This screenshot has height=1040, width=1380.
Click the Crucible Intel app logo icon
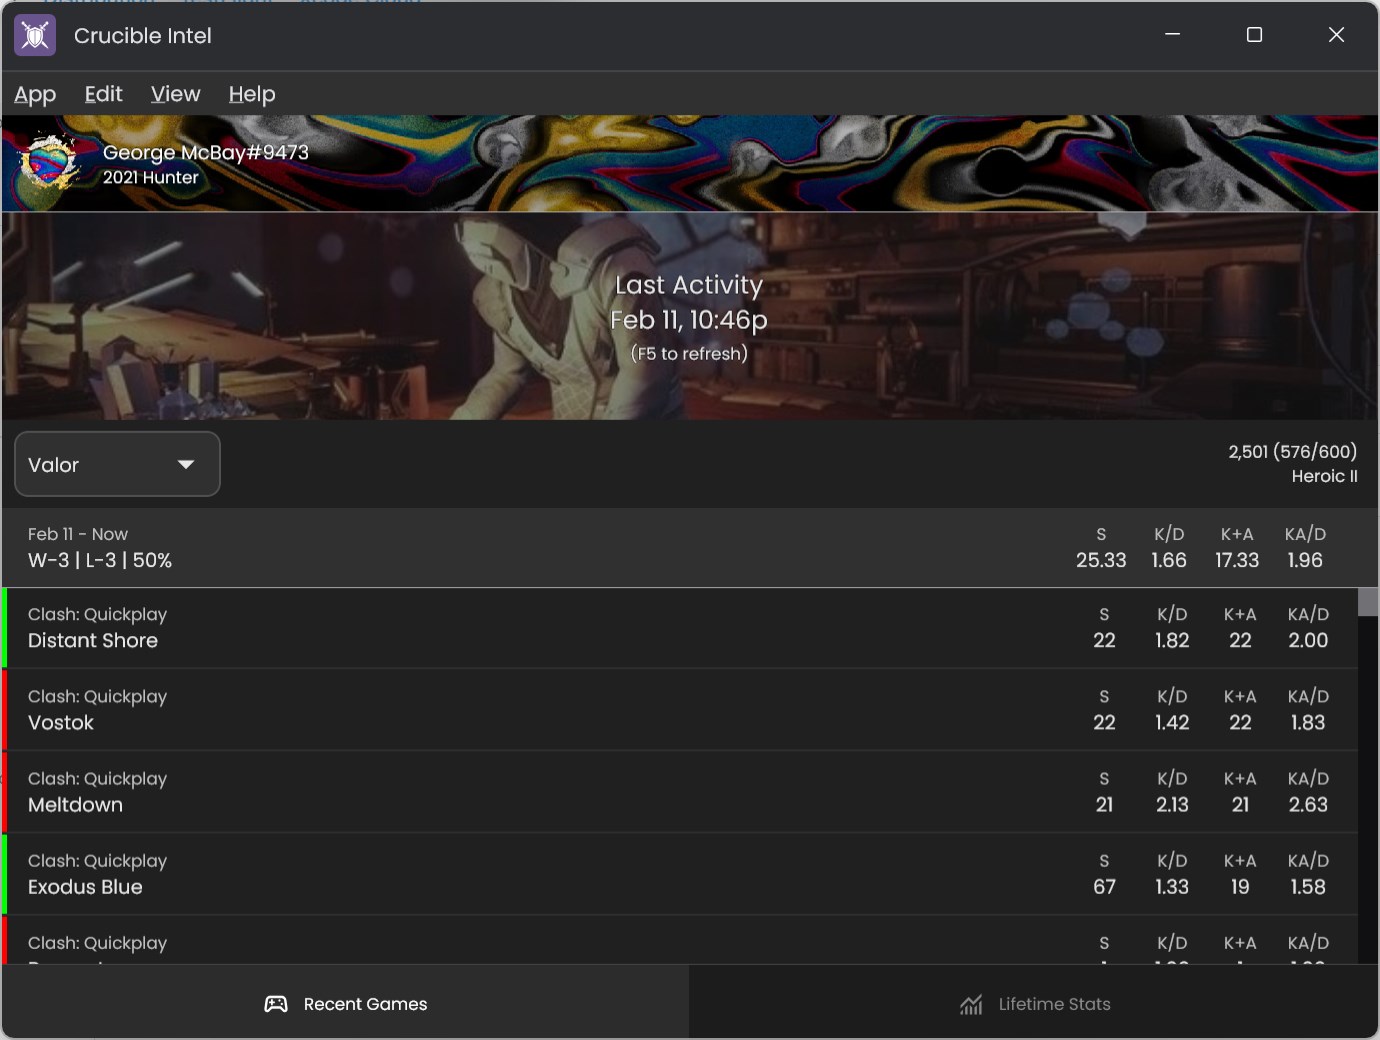click(x=35, y=35)
